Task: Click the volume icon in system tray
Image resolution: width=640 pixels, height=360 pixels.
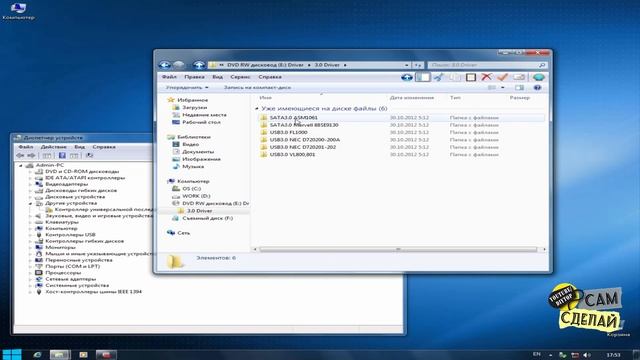Action: (x=587, y=355)
